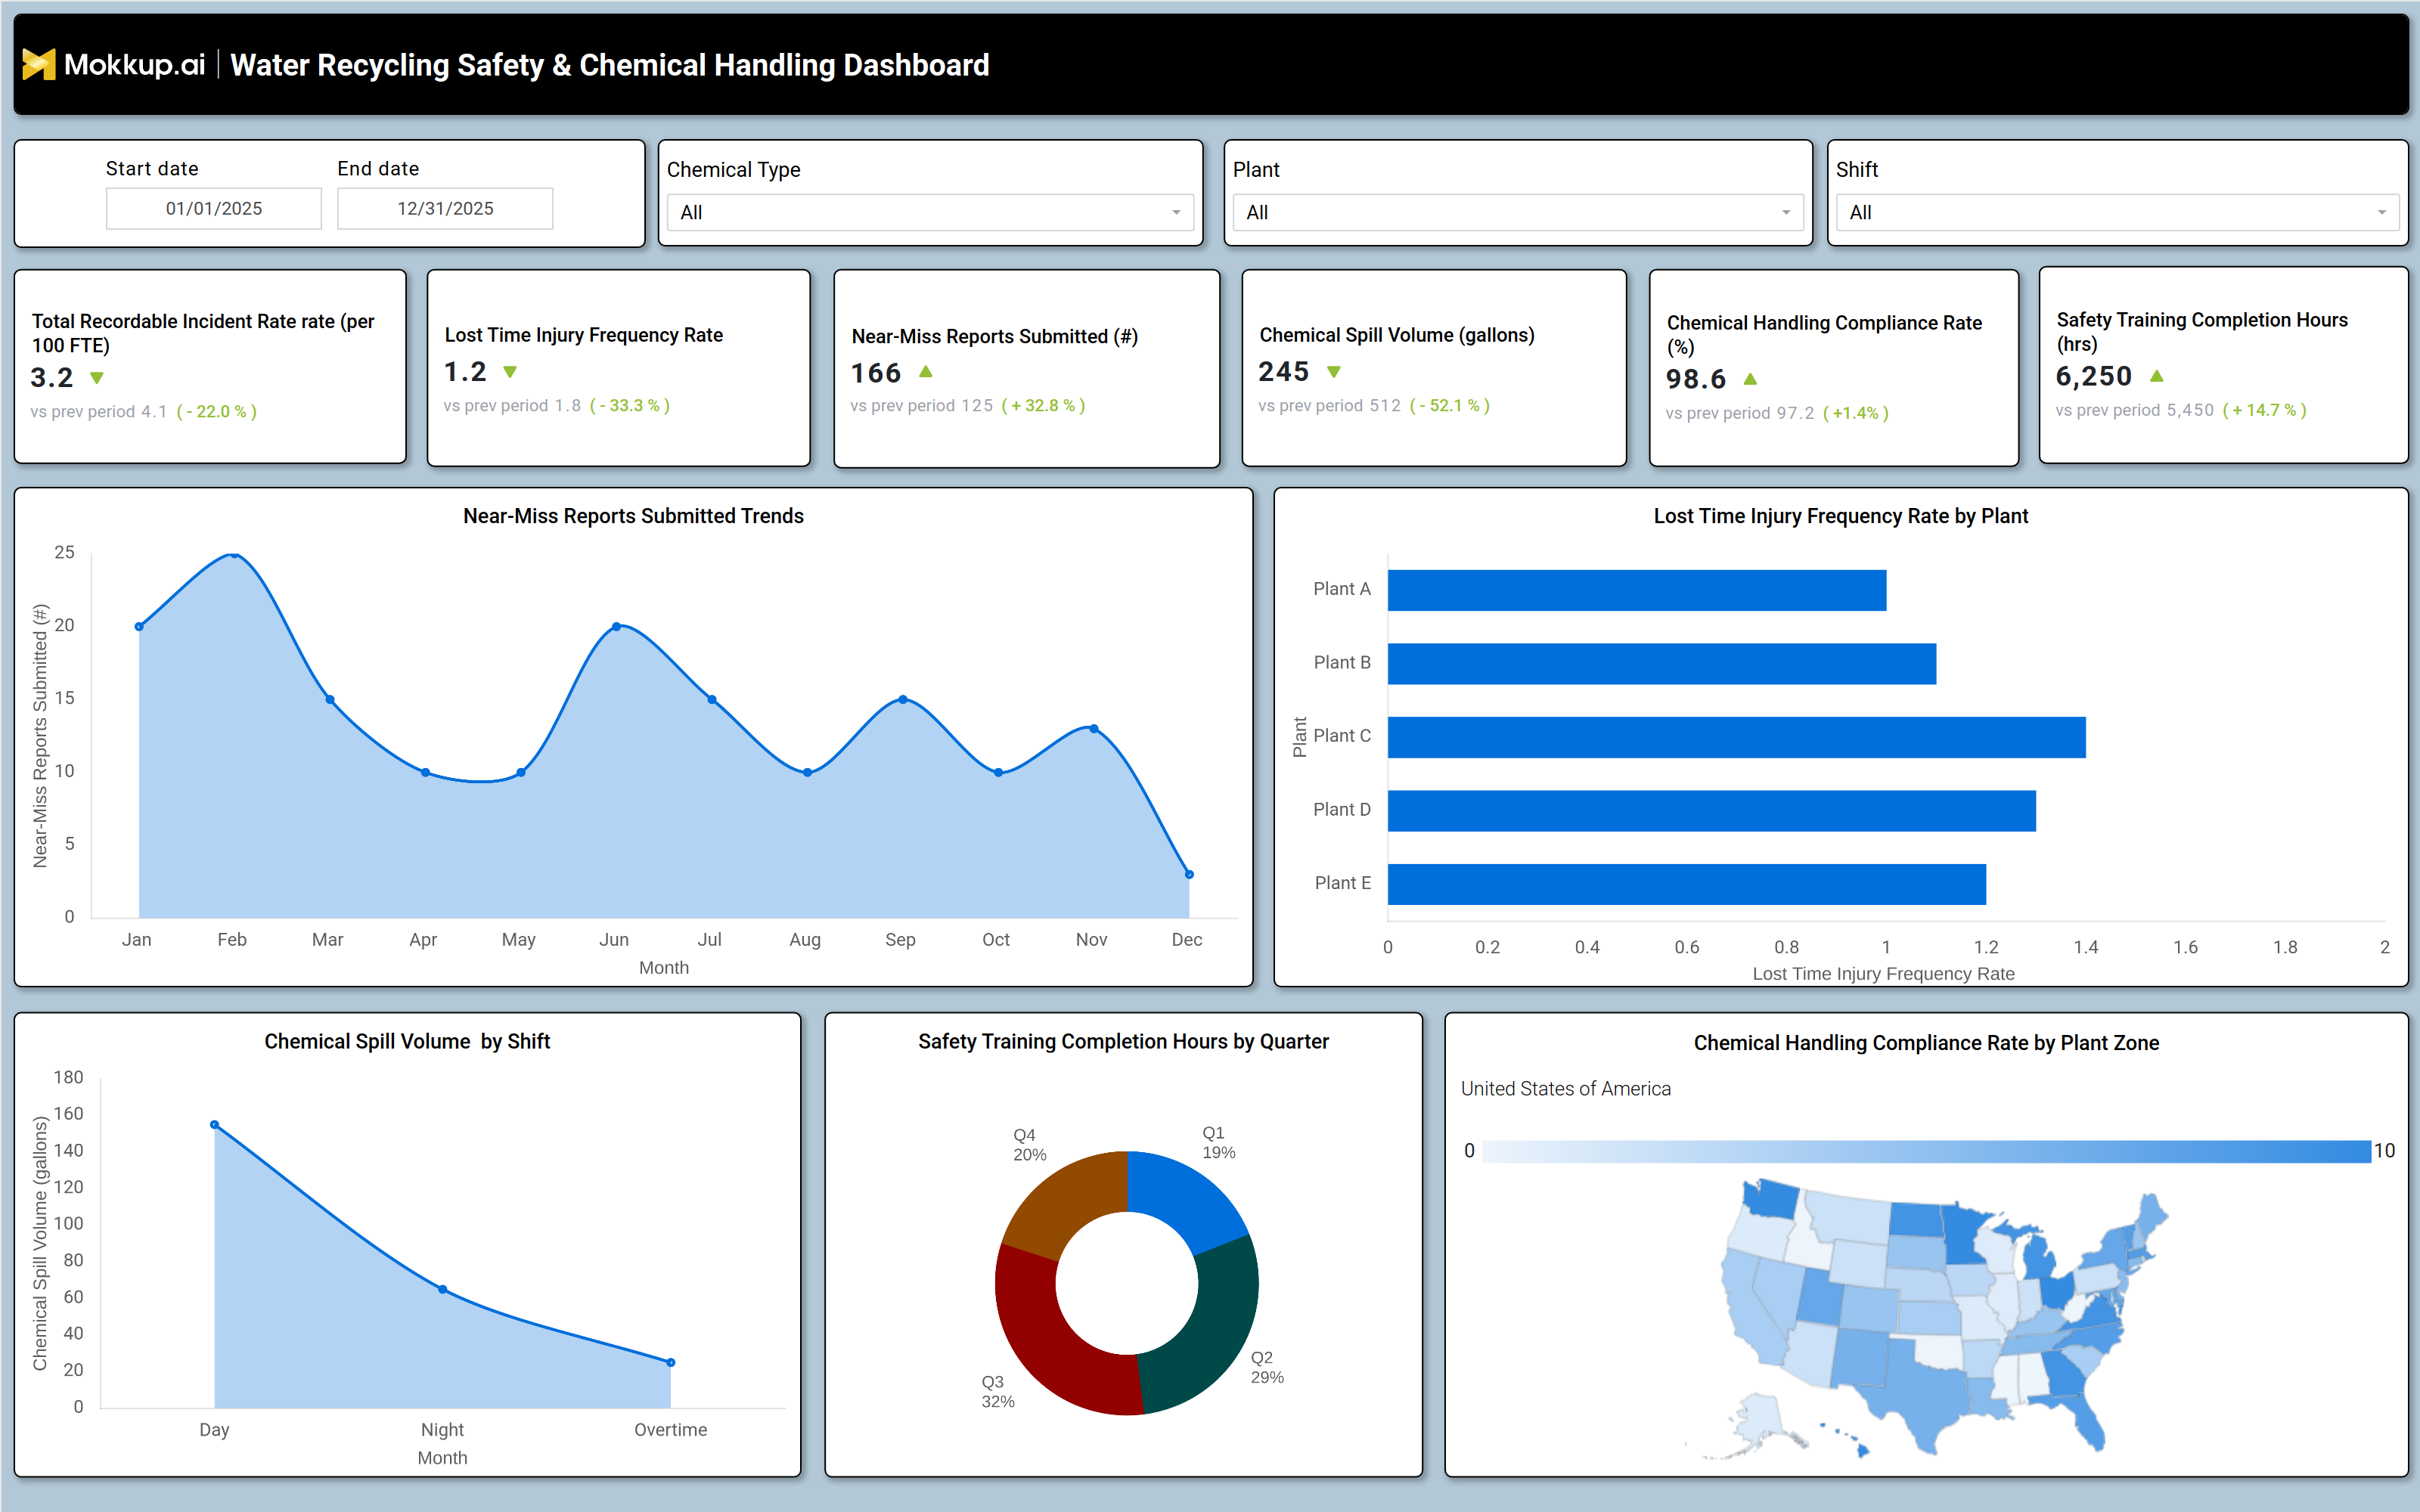Click Alaska on the compliance map

1760,1420
